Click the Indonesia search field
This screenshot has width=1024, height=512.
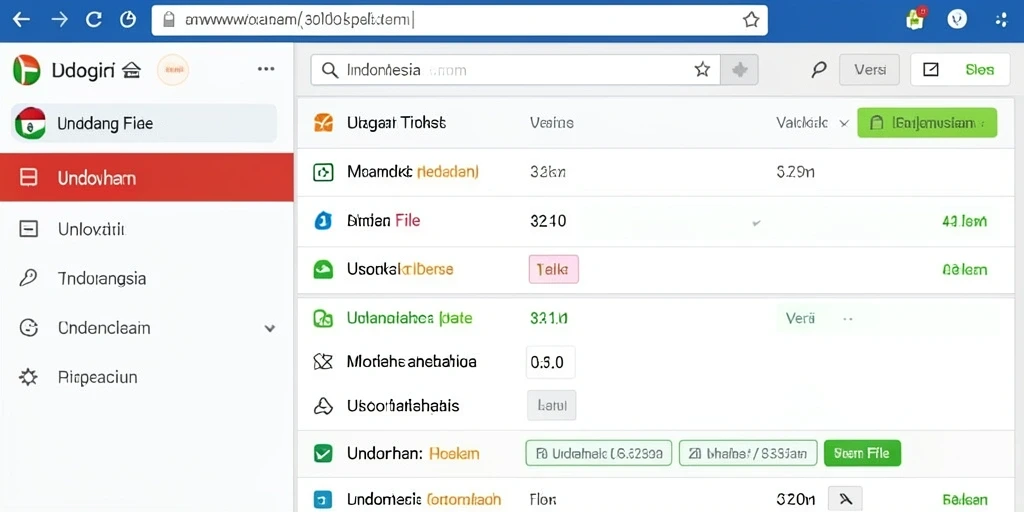pyautogui.click(x=515, y=70)
